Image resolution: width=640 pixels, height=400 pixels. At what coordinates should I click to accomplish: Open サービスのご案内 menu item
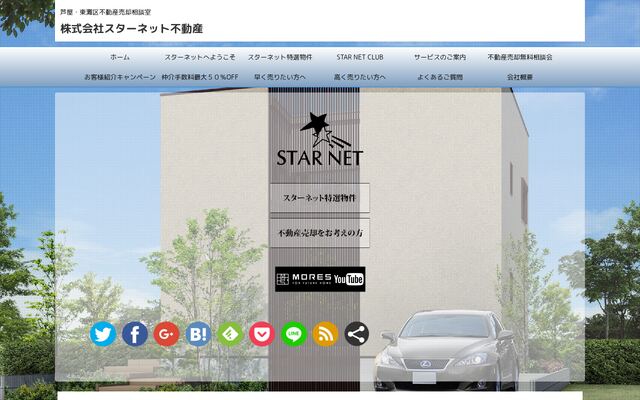click(440, 57)
